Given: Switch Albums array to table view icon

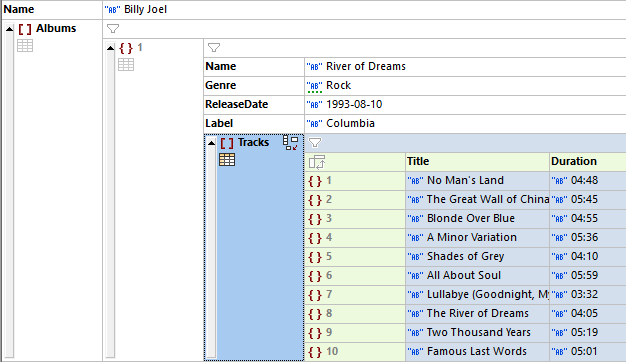Looking at the screenshot, I should point(25,46).
